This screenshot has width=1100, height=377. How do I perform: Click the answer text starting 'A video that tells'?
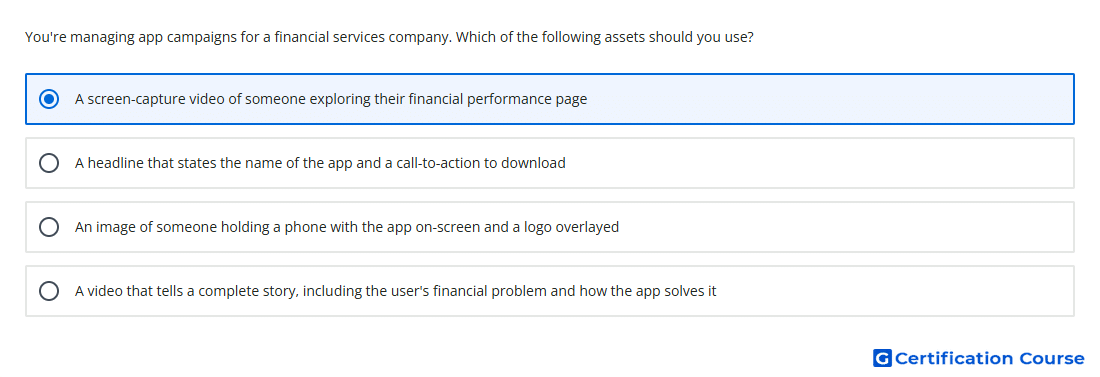pyautogui.click(x=396, y=291)
